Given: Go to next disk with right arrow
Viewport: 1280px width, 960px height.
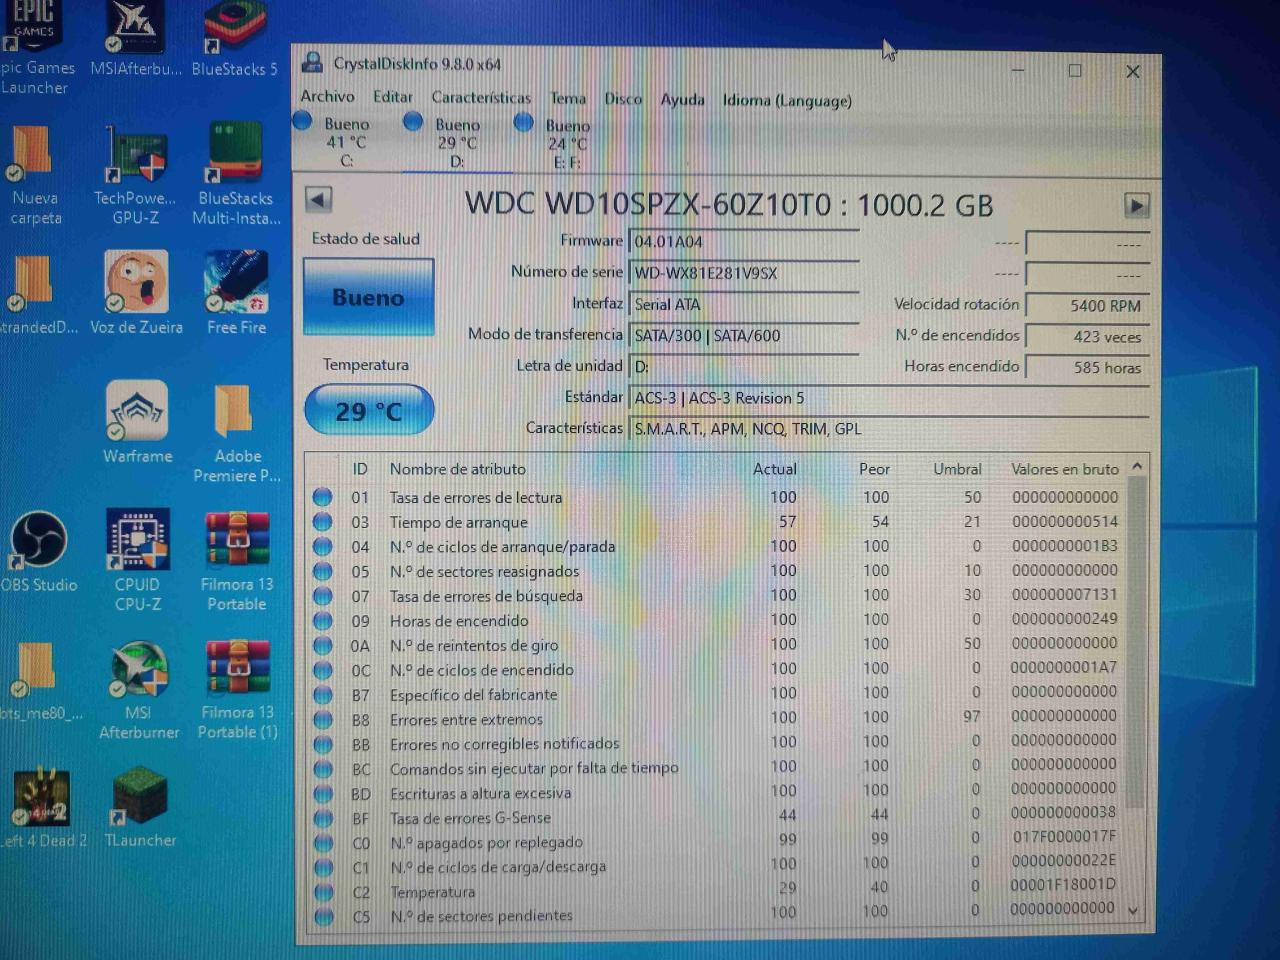Looking at the screenshot, I should click(1136, 206).
